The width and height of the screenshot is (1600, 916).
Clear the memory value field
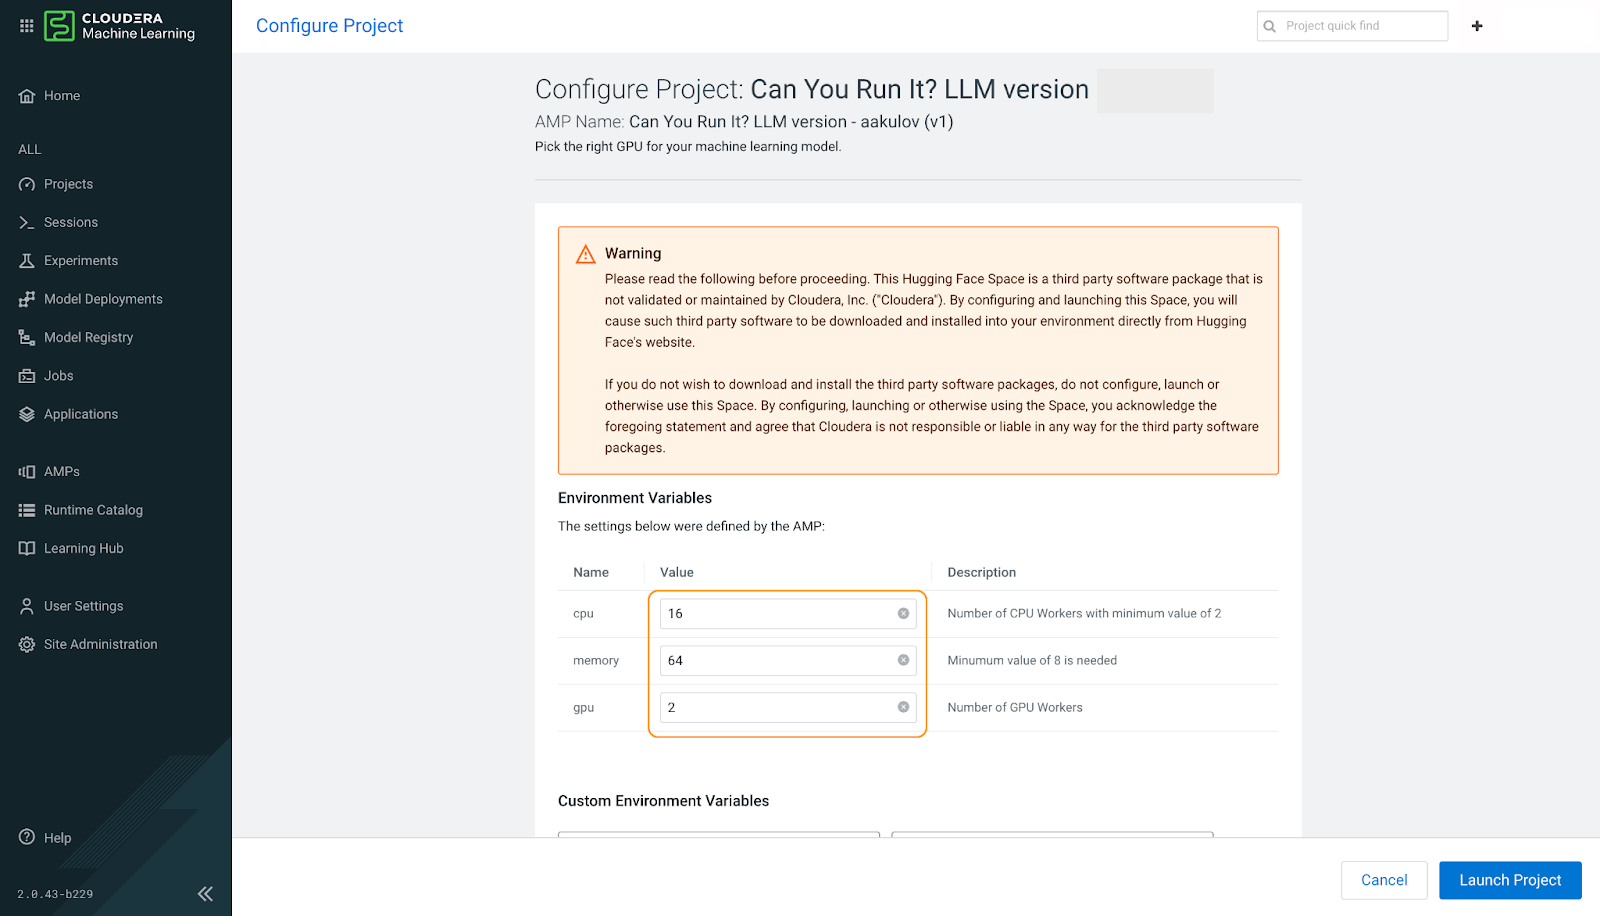901,660
